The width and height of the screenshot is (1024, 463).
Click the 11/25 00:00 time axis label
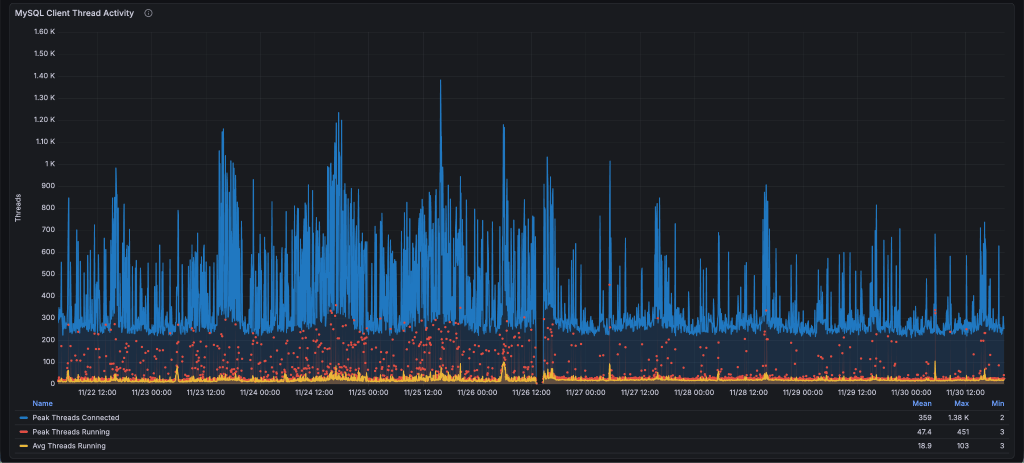coord(369,392)
